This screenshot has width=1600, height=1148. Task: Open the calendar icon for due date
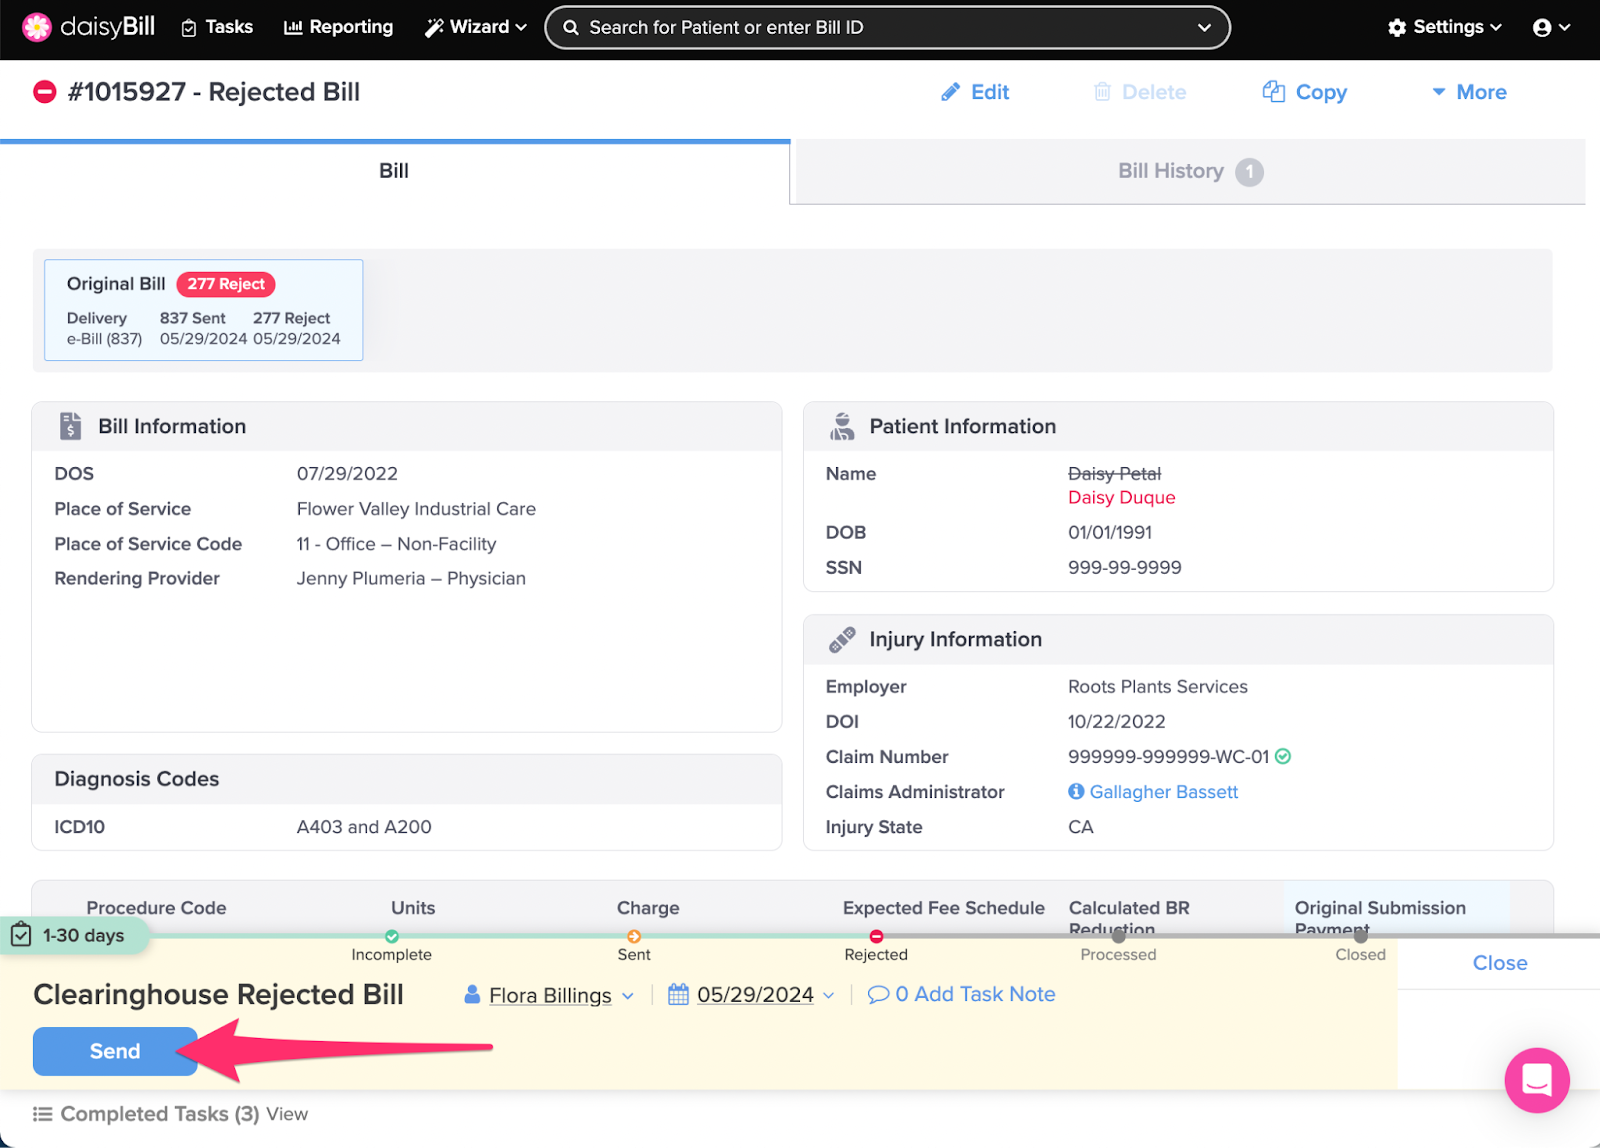pos(678,994)
